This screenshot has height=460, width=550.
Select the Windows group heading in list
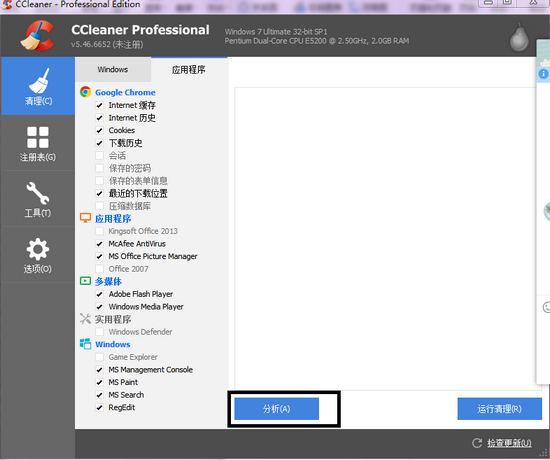coord(113,344)
